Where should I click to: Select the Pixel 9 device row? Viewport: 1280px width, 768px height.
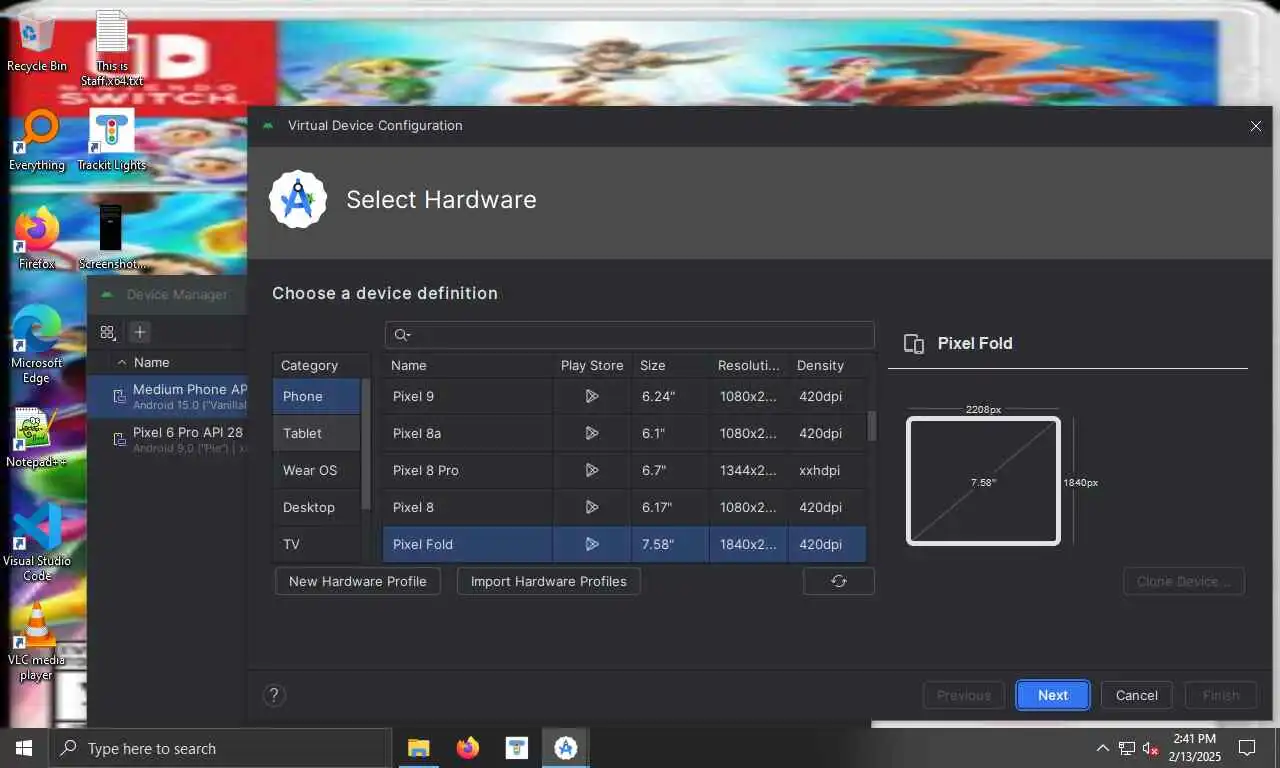coord(625,396)
